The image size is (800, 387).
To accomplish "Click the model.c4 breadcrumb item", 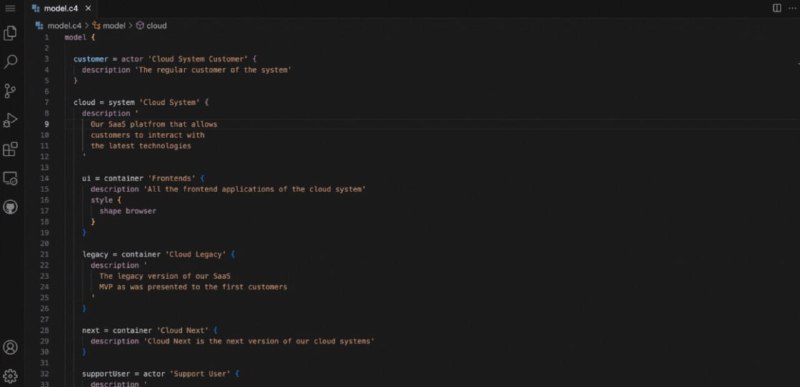I will 59,25.
